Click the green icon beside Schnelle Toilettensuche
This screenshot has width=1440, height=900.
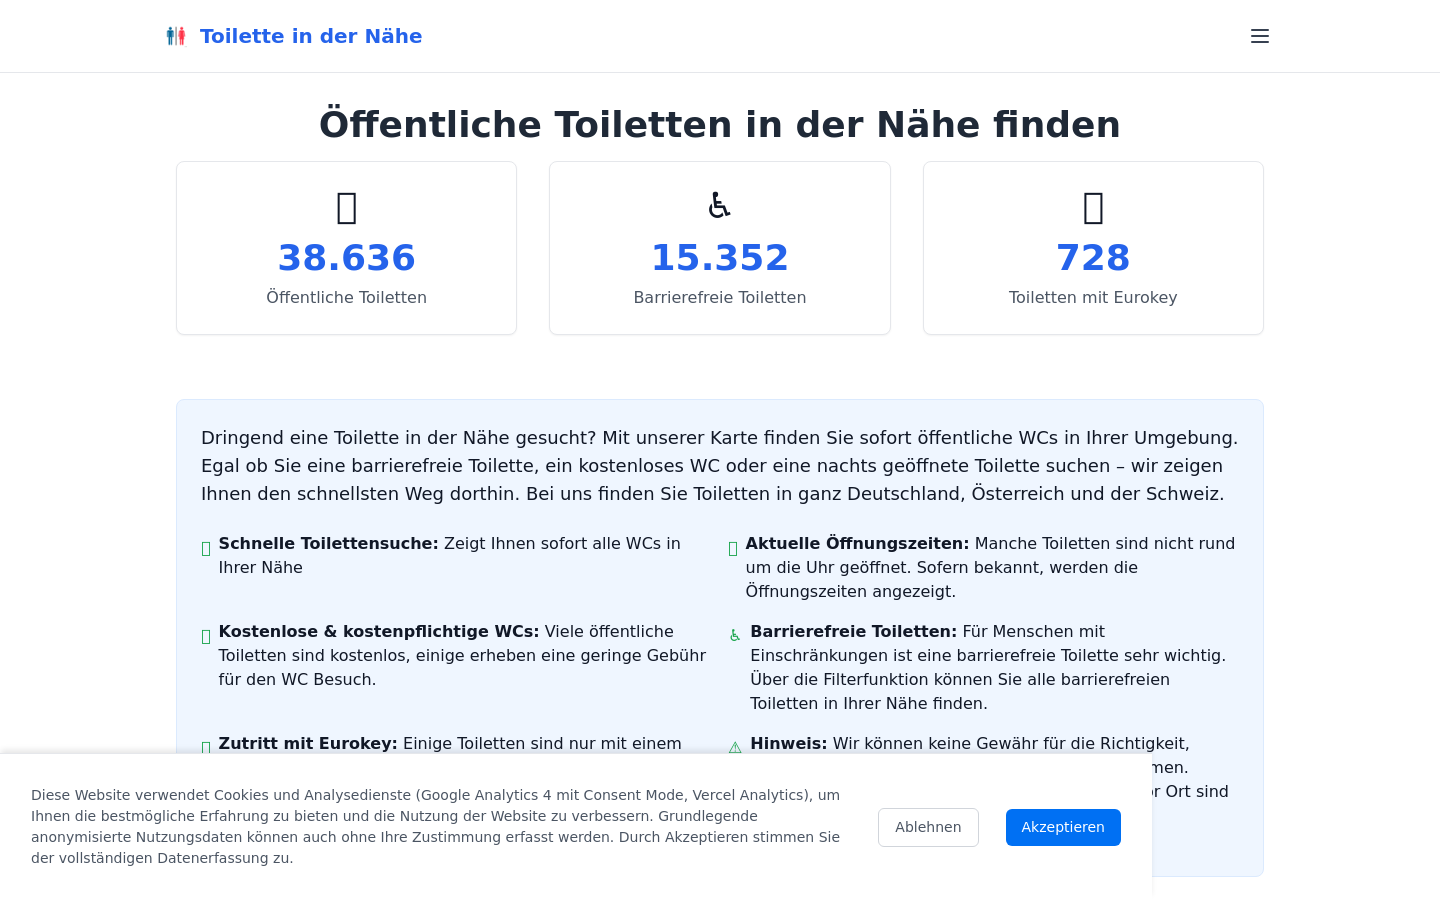206,548
